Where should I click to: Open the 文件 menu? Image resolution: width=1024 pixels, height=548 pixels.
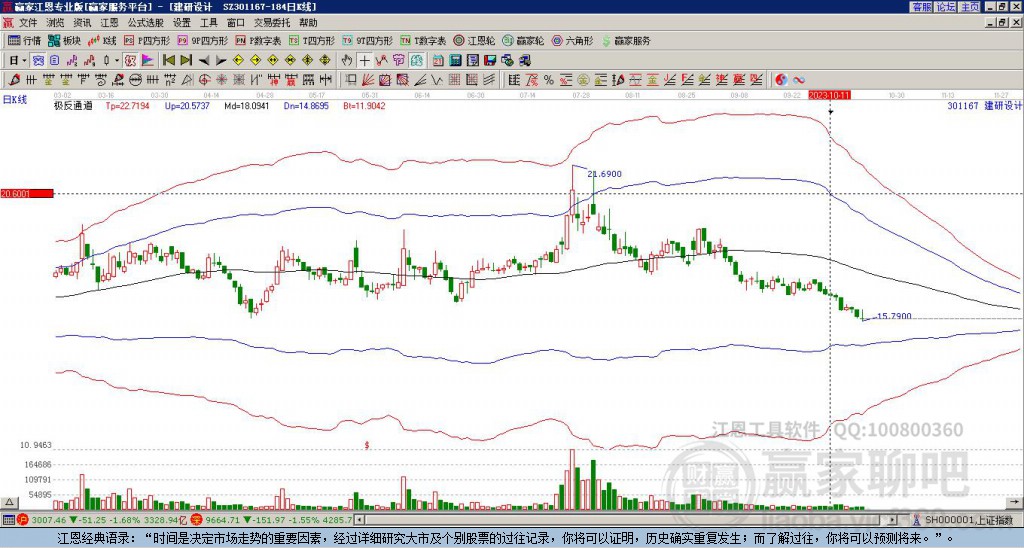(x=28, y=23)
